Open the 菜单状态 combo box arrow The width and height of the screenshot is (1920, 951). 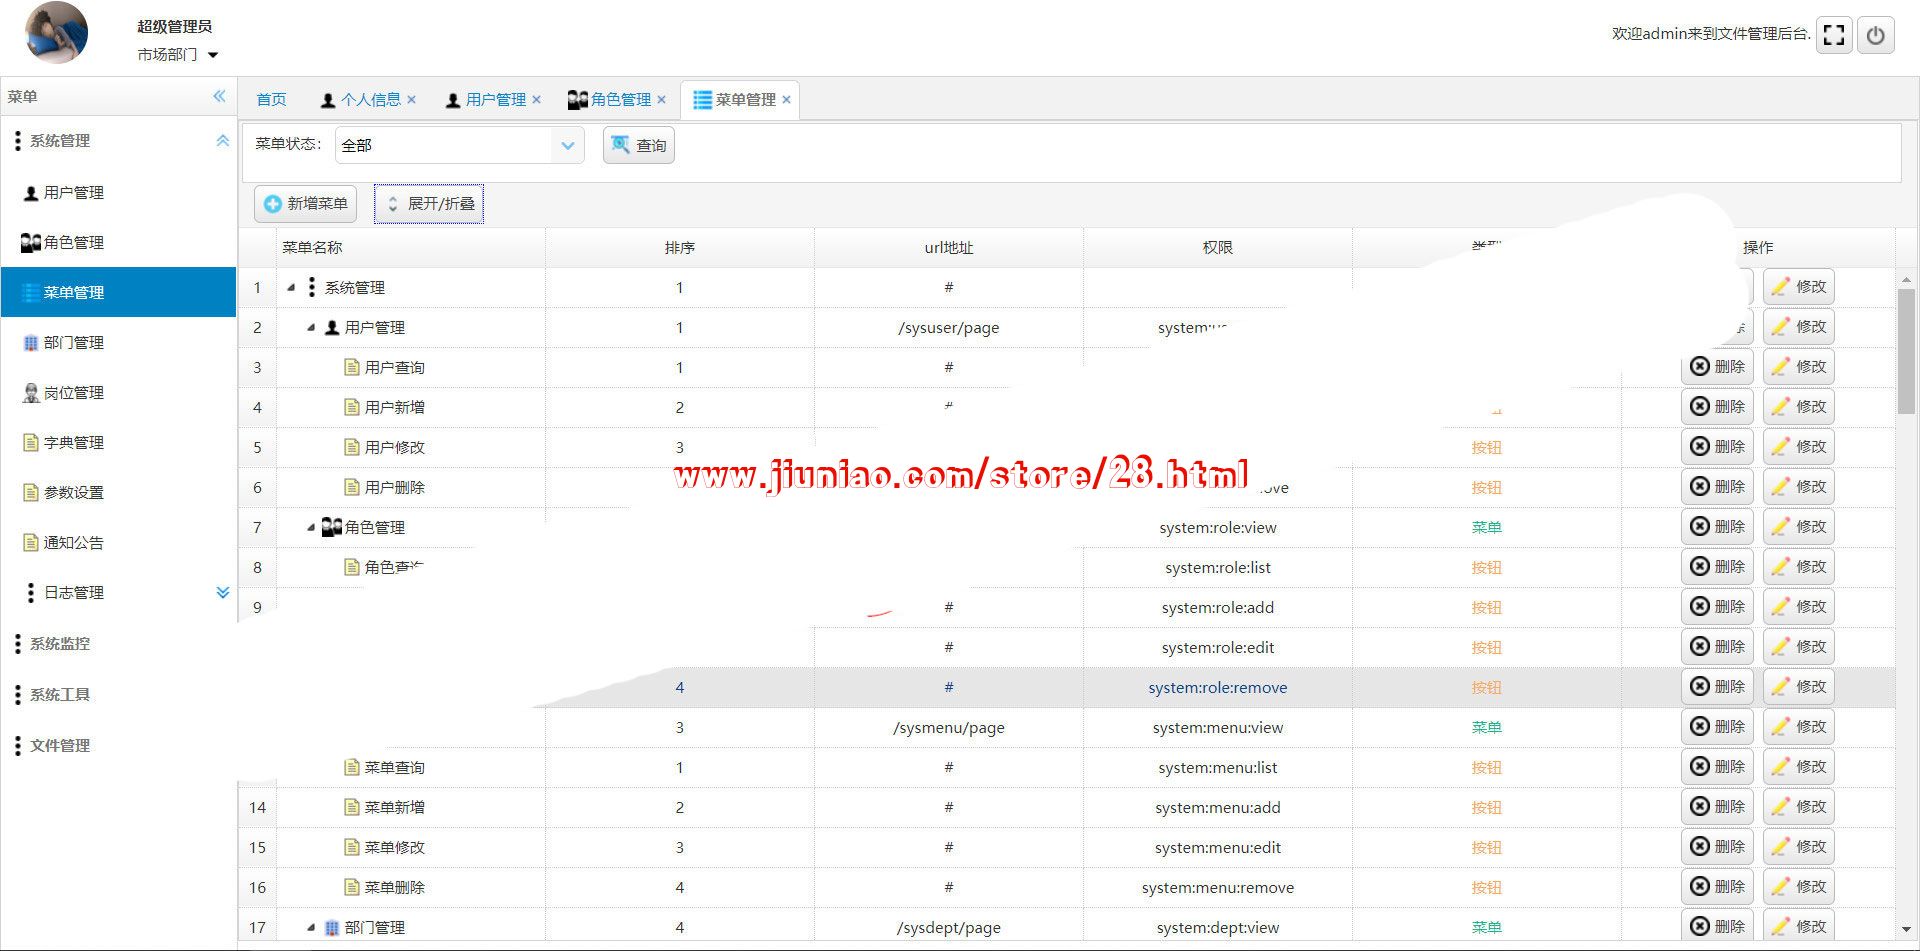[x=567, y=146]
